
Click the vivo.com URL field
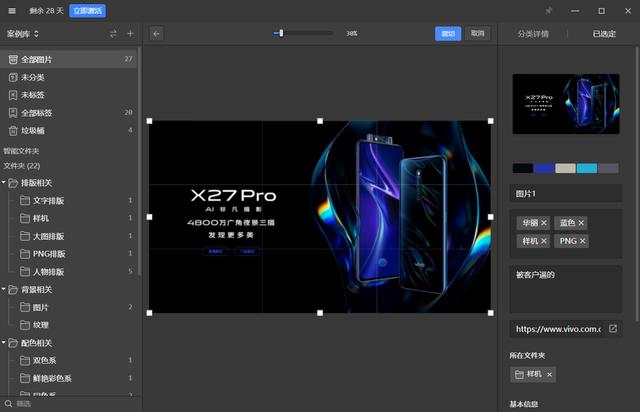tap(558, 329)
